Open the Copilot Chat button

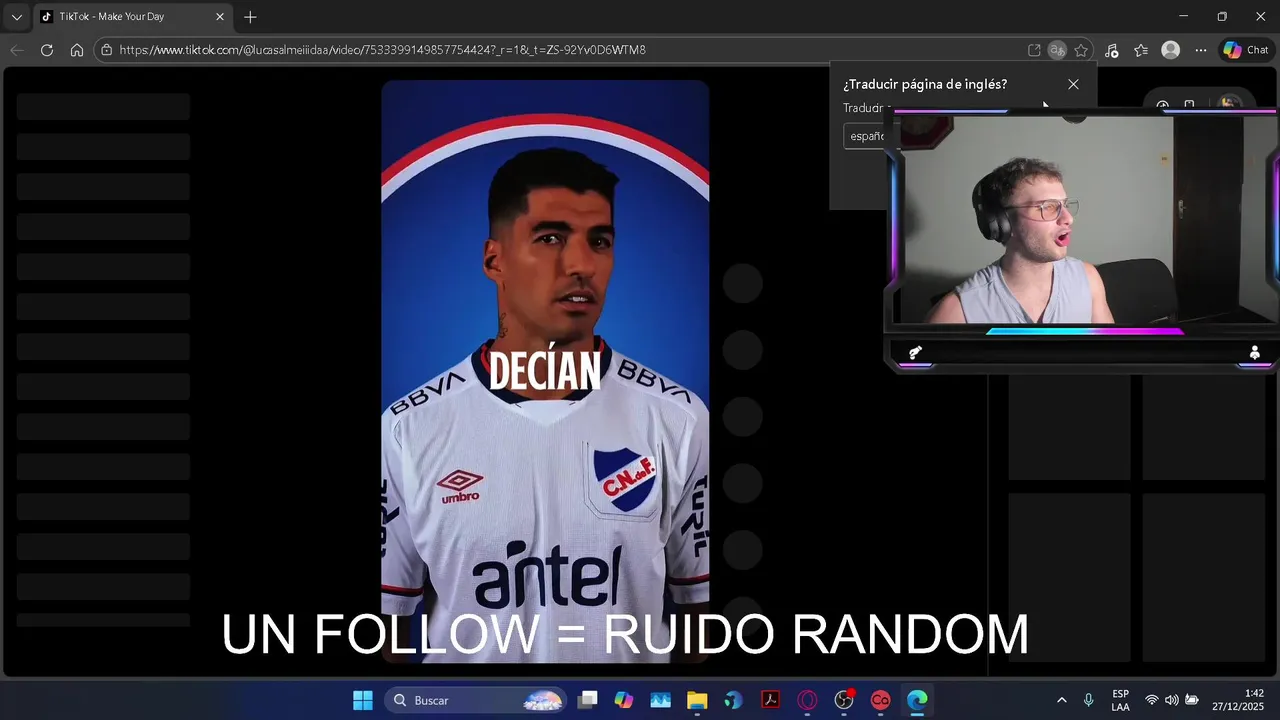point(1246,50)
